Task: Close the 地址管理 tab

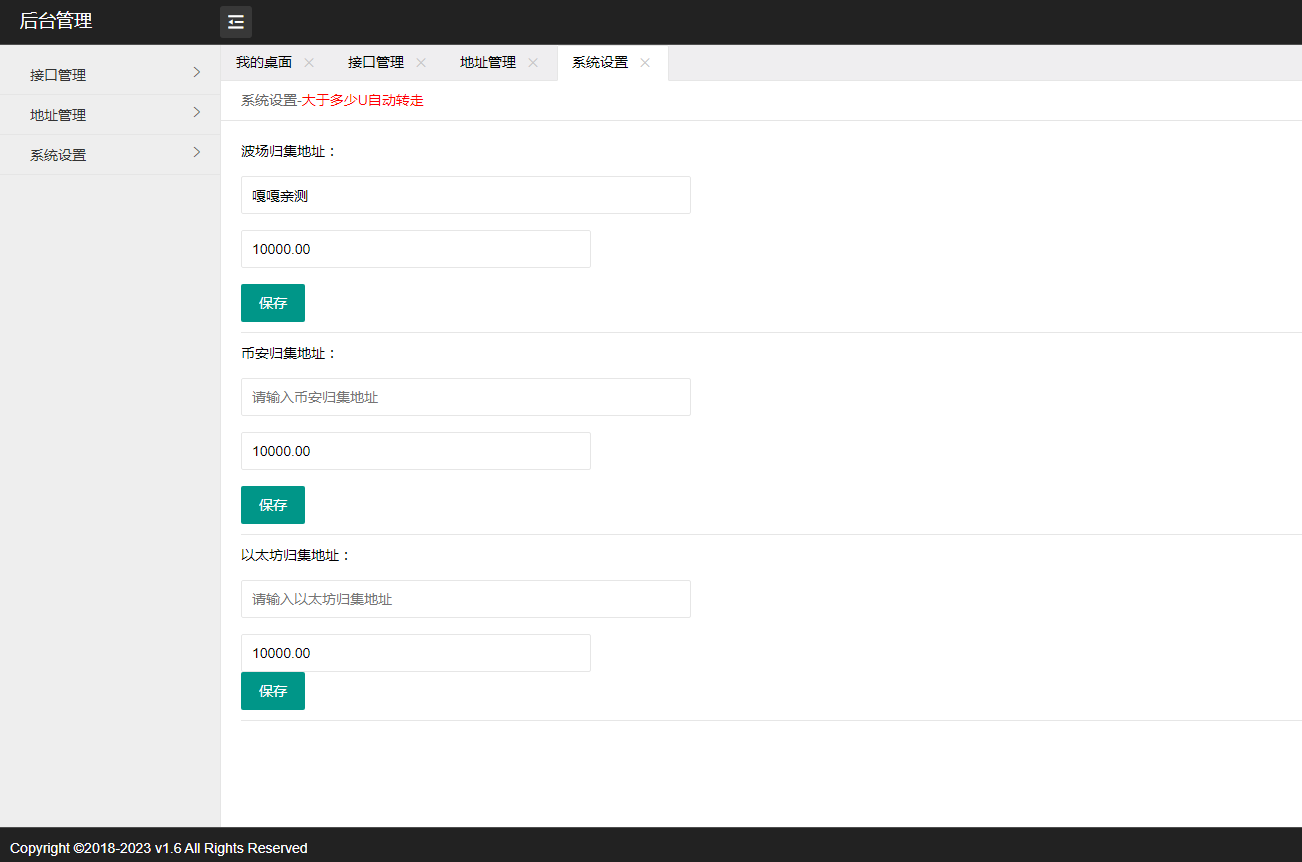Action: click(x=533, y=61)
